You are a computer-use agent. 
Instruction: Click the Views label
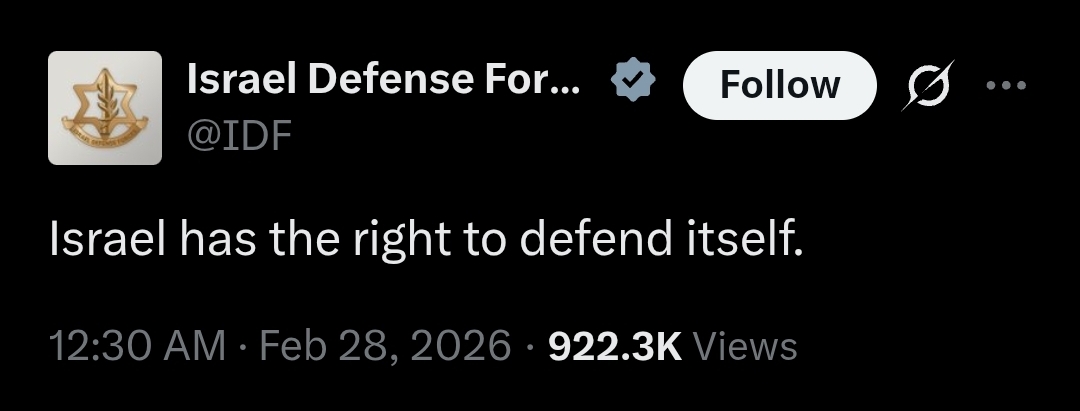coord(745,346)
